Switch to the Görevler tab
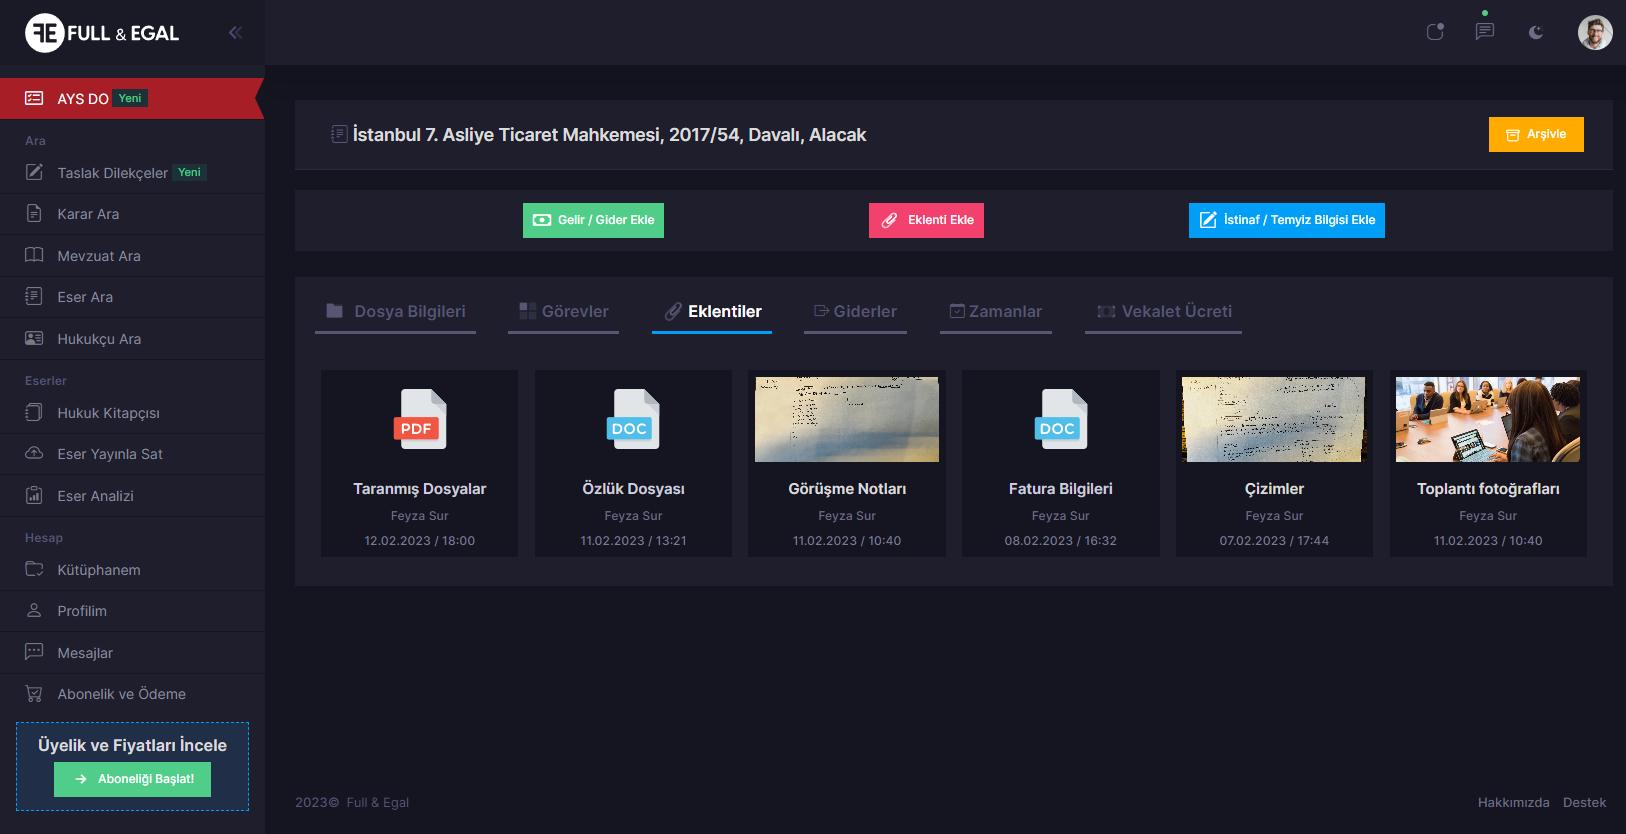 point(564,312)
